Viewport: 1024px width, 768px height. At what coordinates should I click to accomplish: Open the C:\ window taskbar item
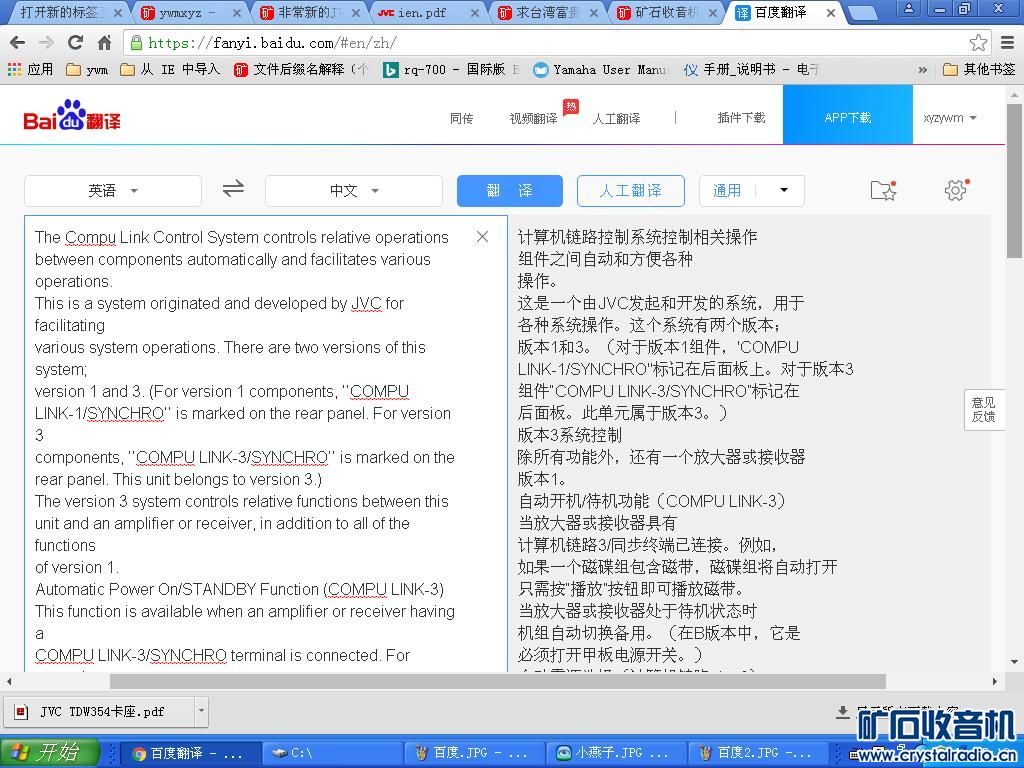pos(331,754)
